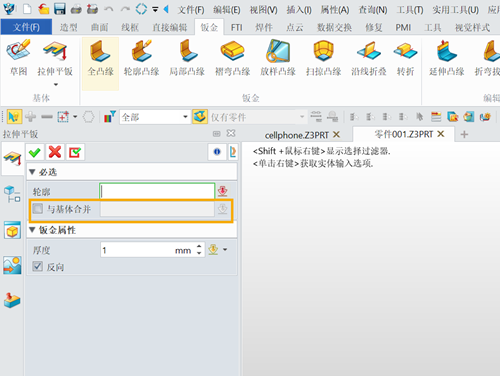Close the 零件001.Z3PRT tab
Viewport: 500px width, 376px height.
tap(441, 134)
